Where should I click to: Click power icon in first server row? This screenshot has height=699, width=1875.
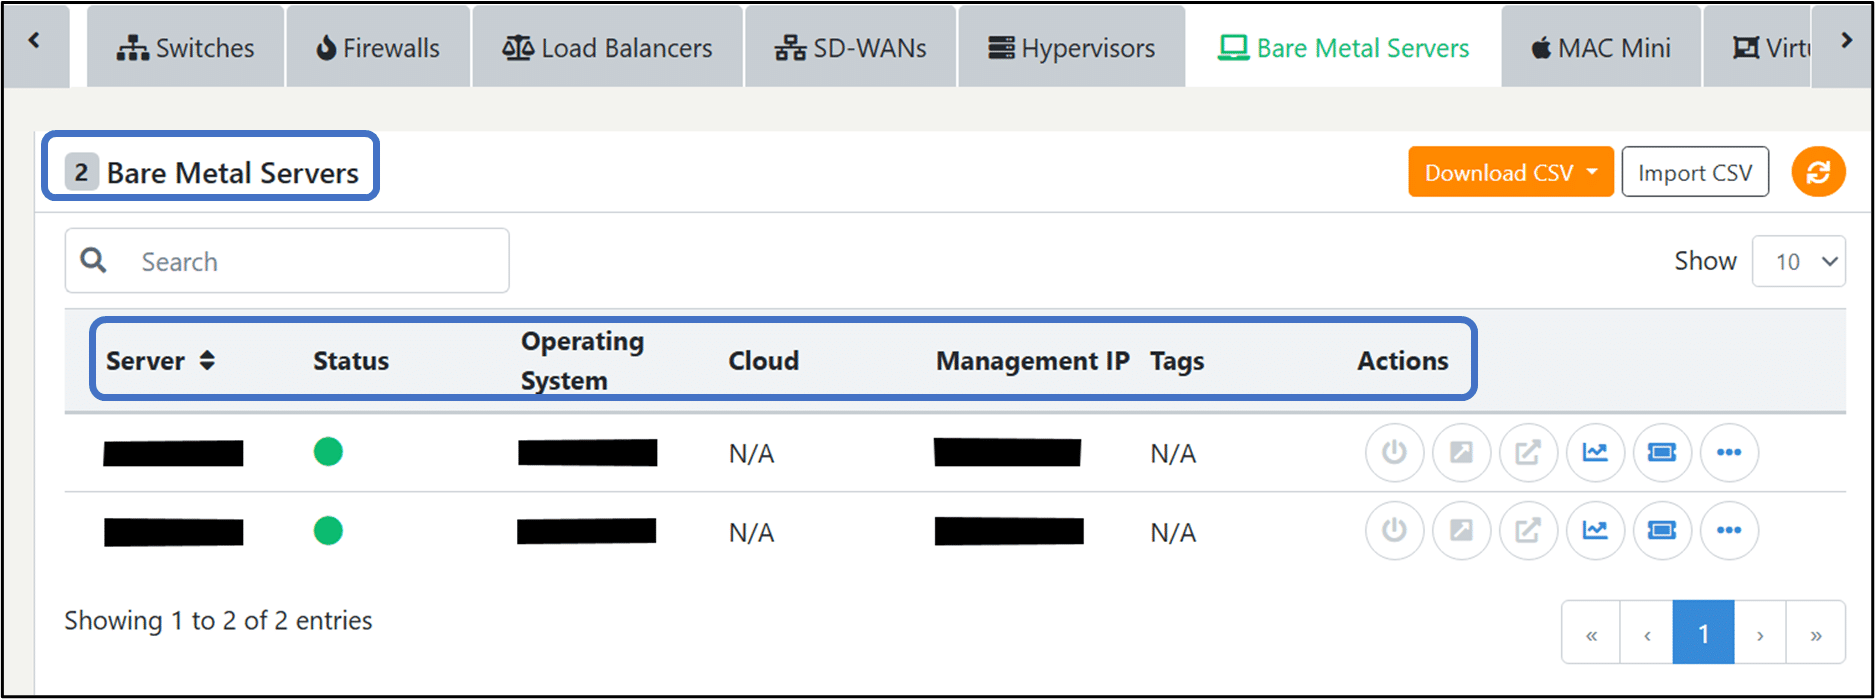(1394, 452)
